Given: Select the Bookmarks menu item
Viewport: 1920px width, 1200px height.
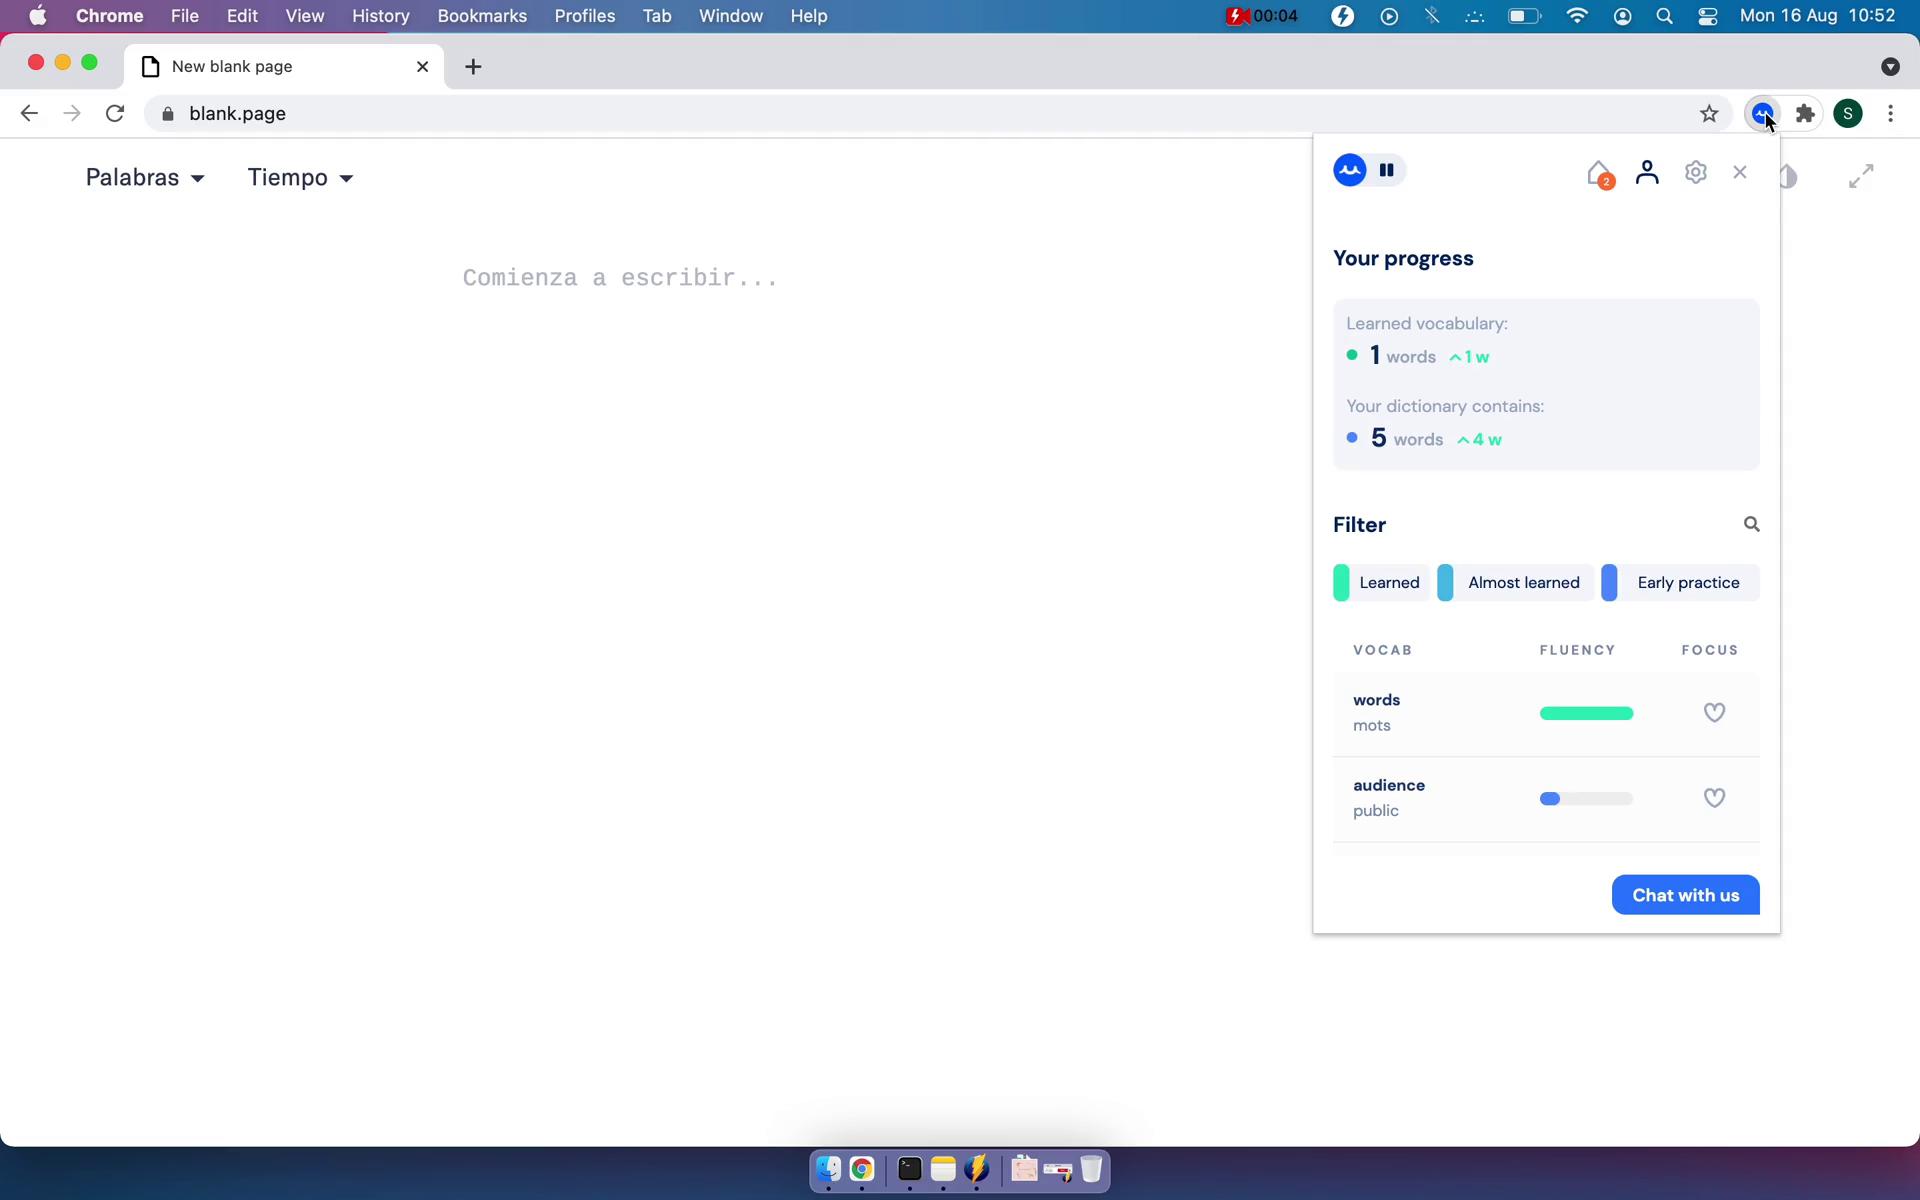Looking at the screenshot, I should pos(481,17).
